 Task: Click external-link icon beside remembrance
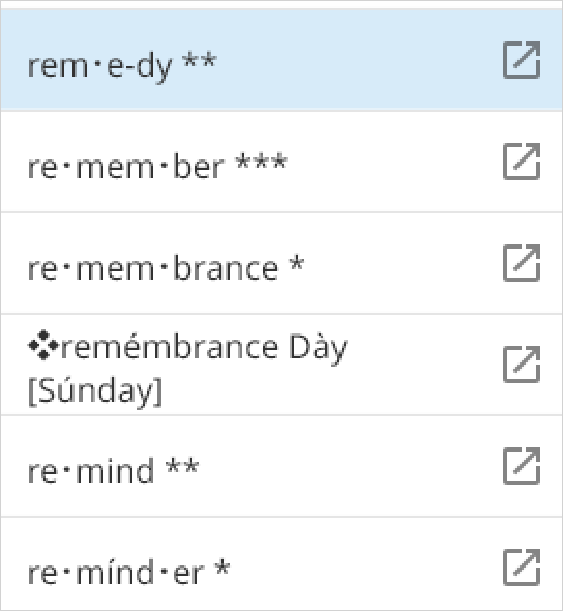[x=522, y=263]
